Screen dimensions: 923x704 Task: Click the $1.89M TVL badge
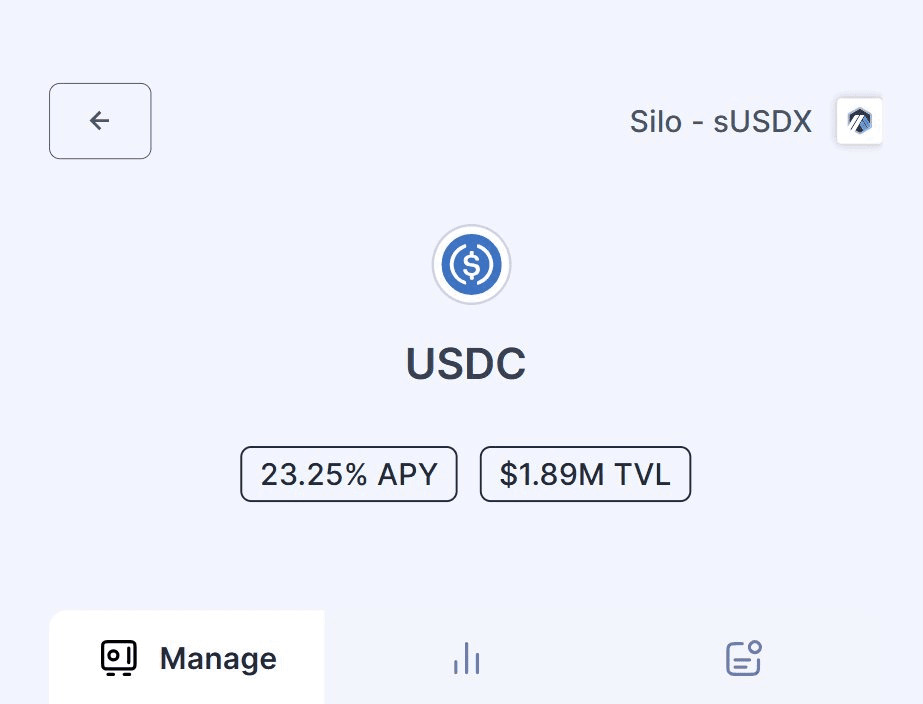(585, 474)
